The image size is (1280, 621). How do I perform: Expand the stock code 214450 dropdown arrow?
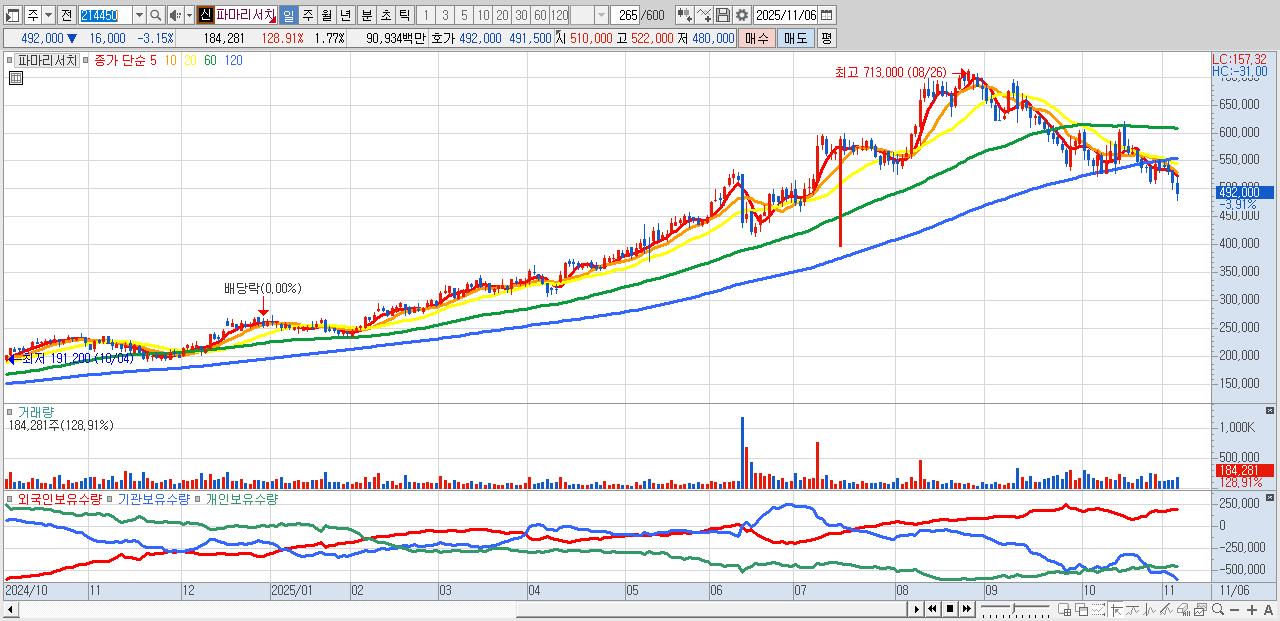point(139,15)
